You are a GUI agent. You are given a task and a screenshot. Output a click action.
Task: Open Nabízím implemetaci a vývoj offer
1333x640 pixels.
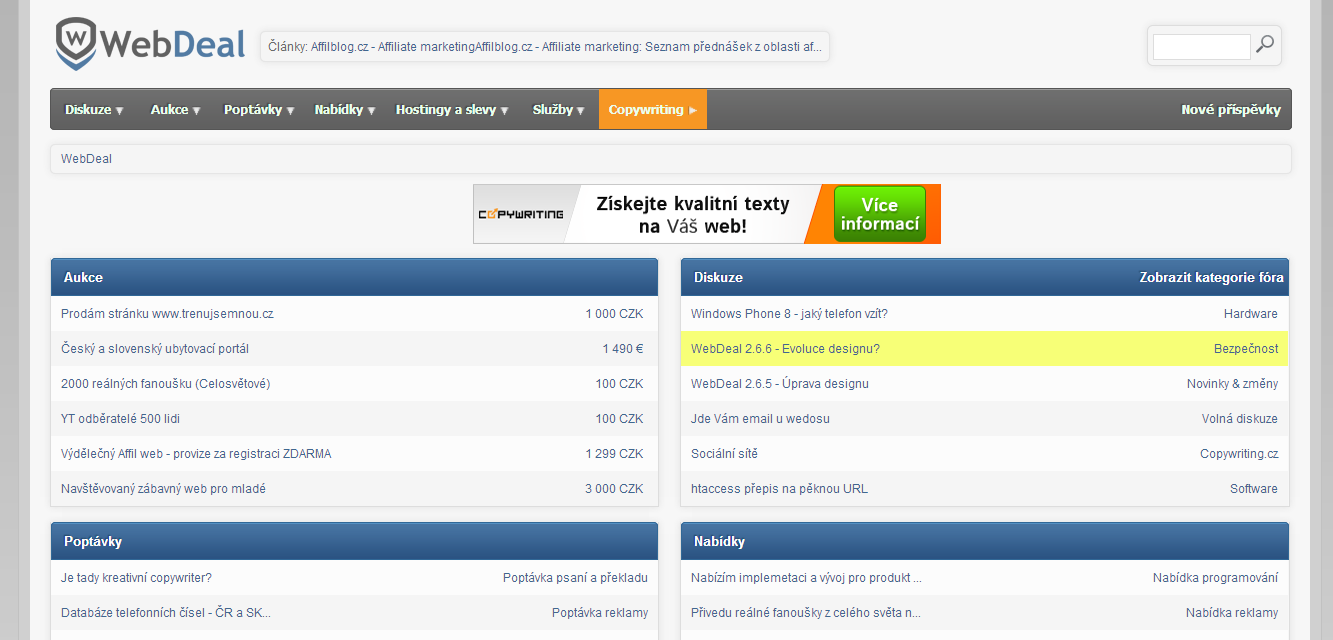coord(806,578)
